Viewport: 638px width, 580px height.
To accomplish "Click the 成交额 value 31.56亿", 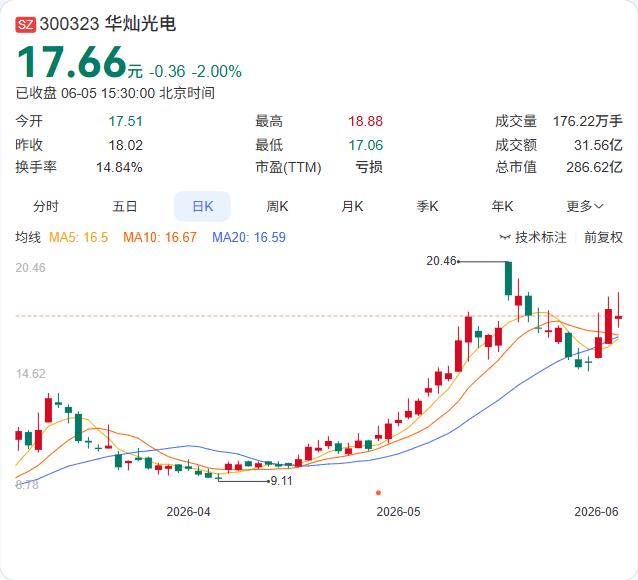I will tap(598, 145).
